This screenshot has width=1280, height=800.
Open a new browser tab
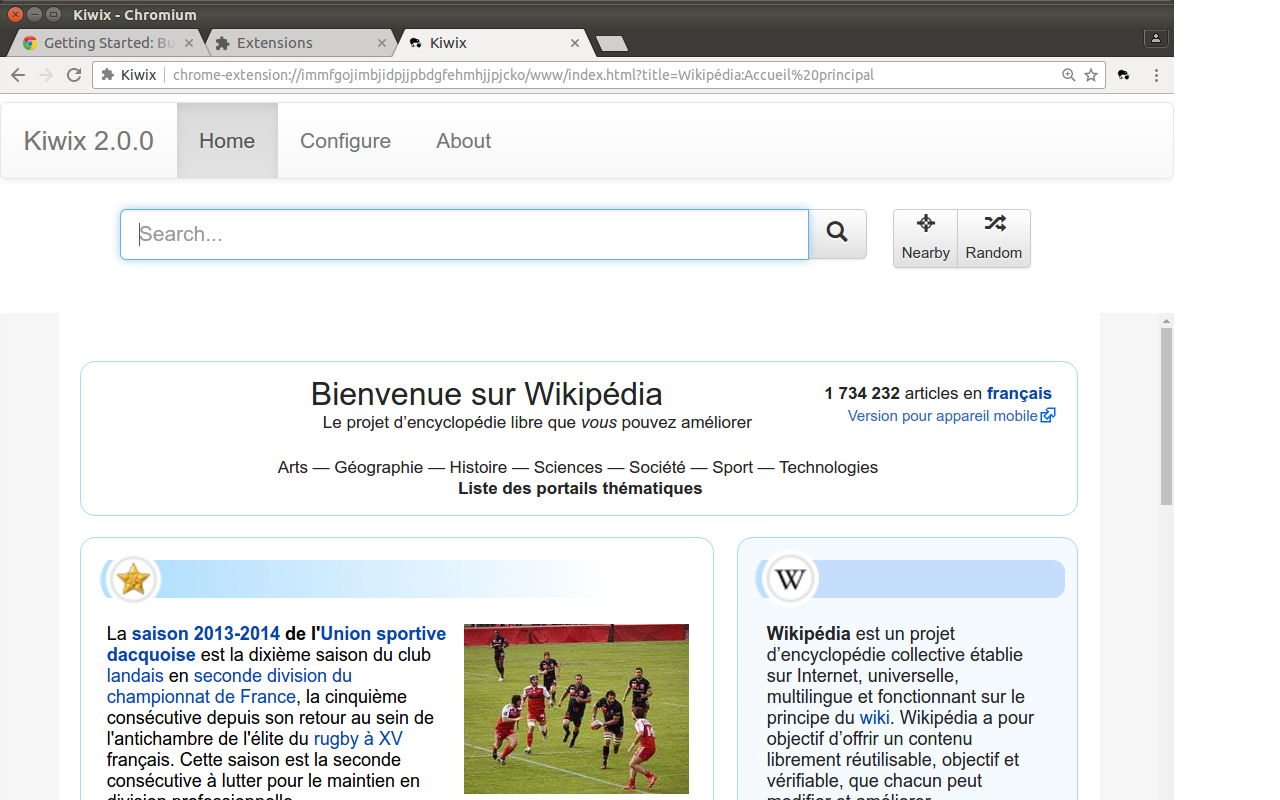[x=611, y=43]
